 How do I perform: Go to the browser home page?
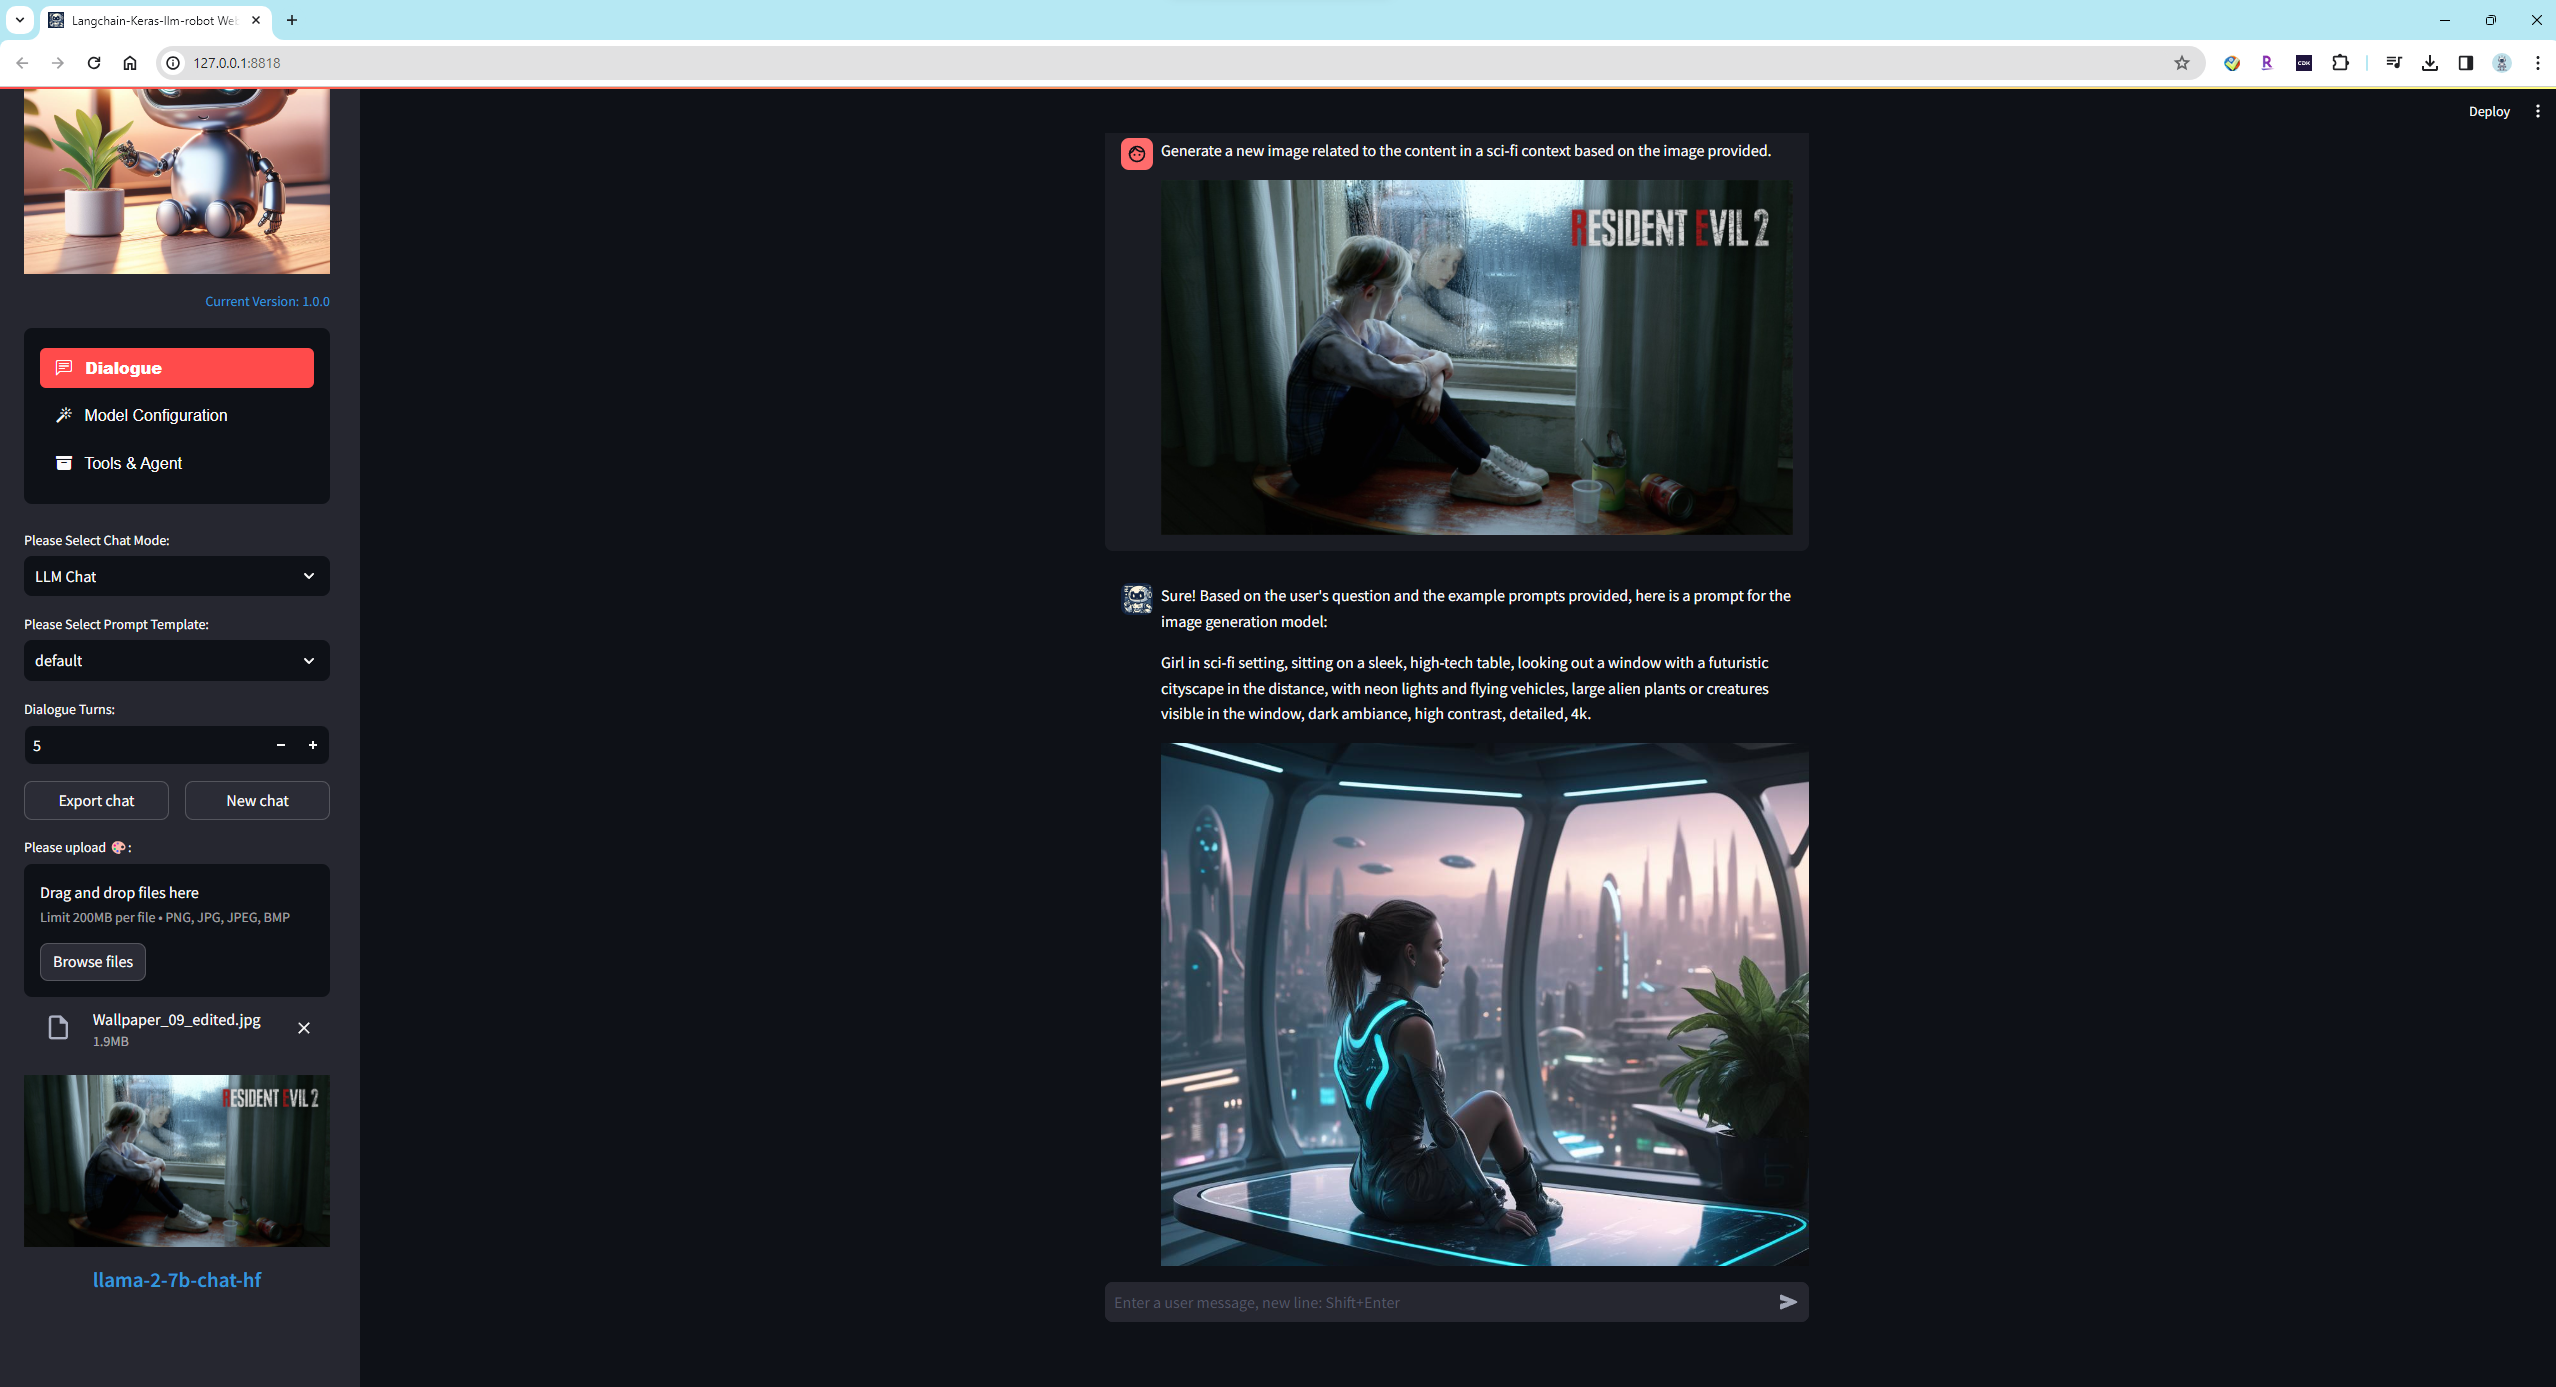[130, 63]
